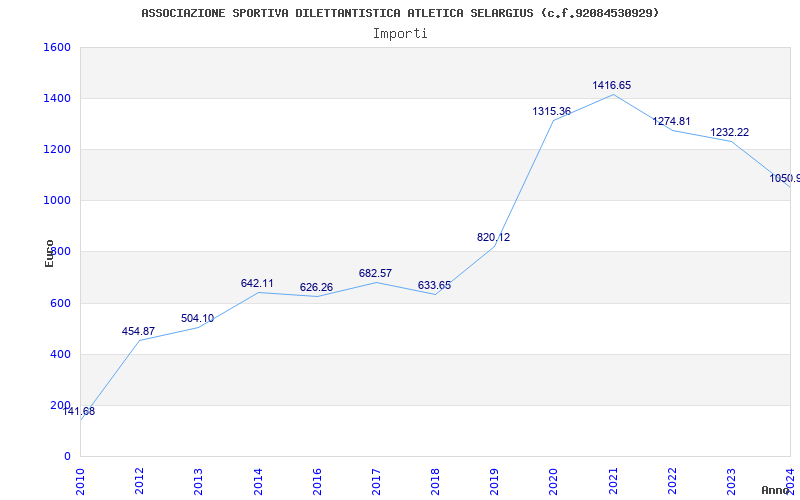Click the data label 820.12
Image resolution: width=800 pixels, height=500 pixels.
pyautogui.click(x=493, y=237)
